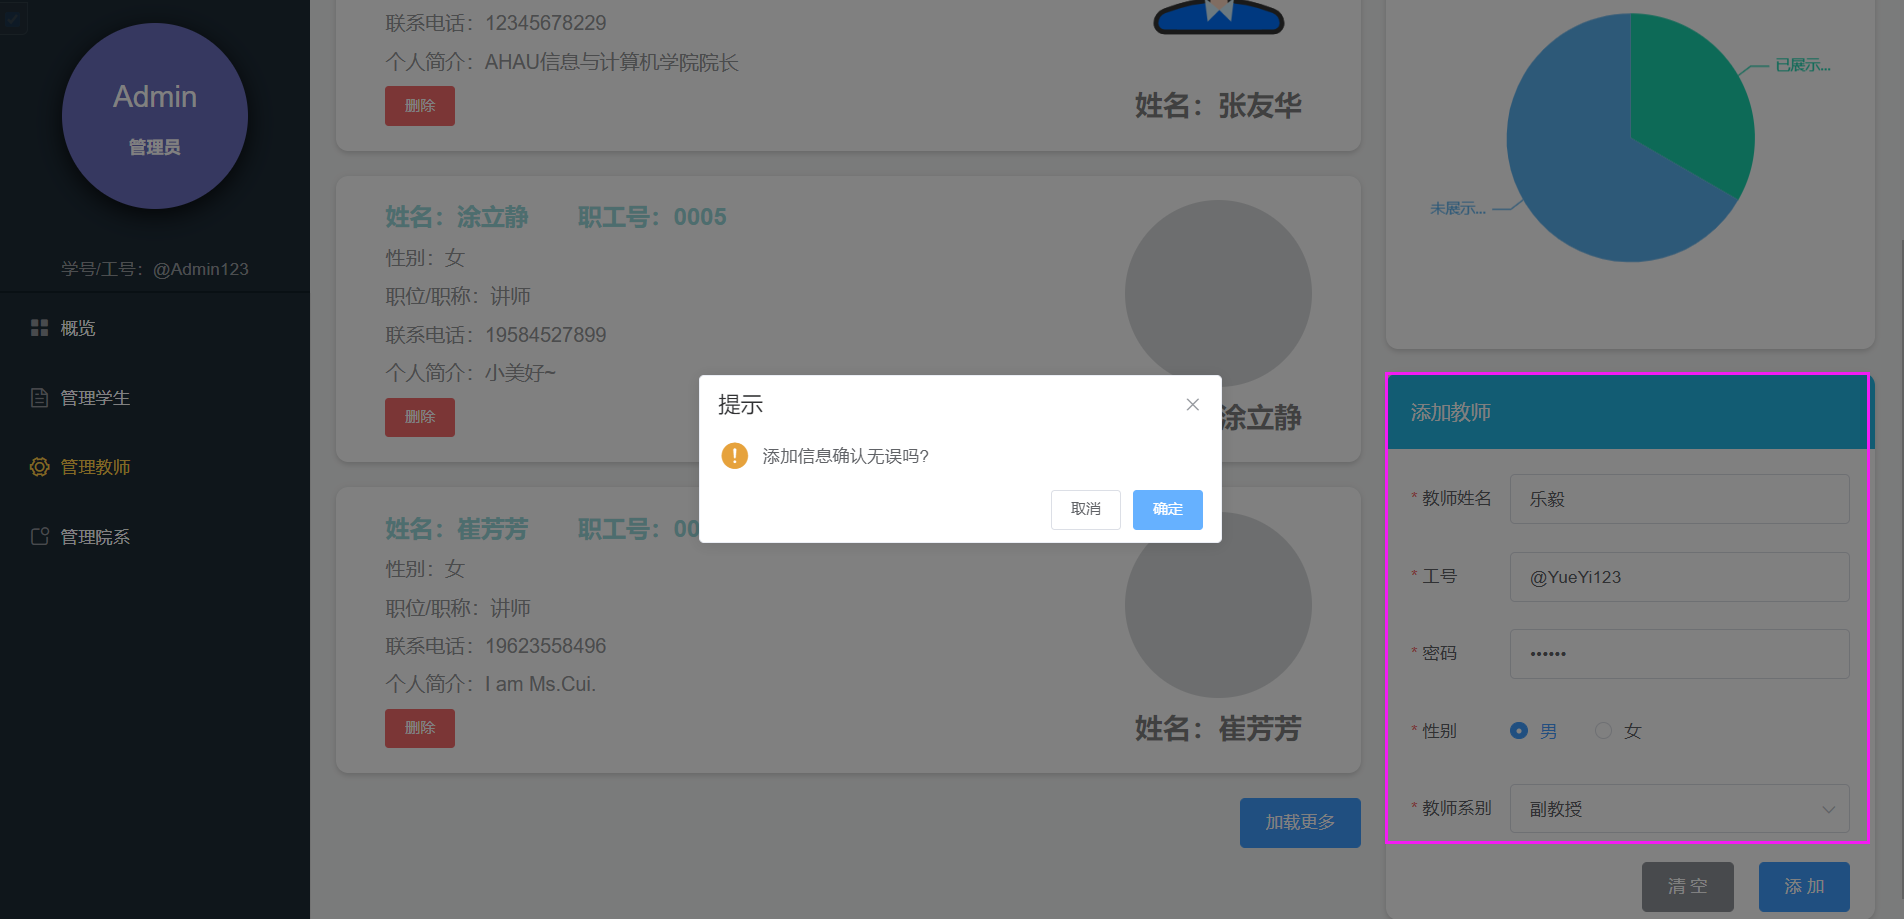Select the 女 gender radio button
This screenshot has height=919, width=1904.
pyautogui.click(x=1603, y=731)
